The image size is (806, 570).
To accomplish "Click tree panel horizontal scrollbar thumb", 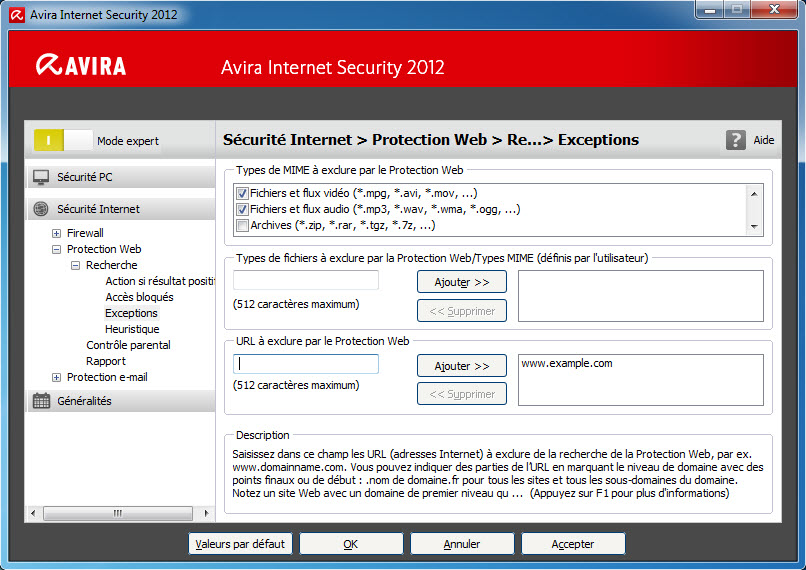I will pyautogui.click(x=118, y=513).
